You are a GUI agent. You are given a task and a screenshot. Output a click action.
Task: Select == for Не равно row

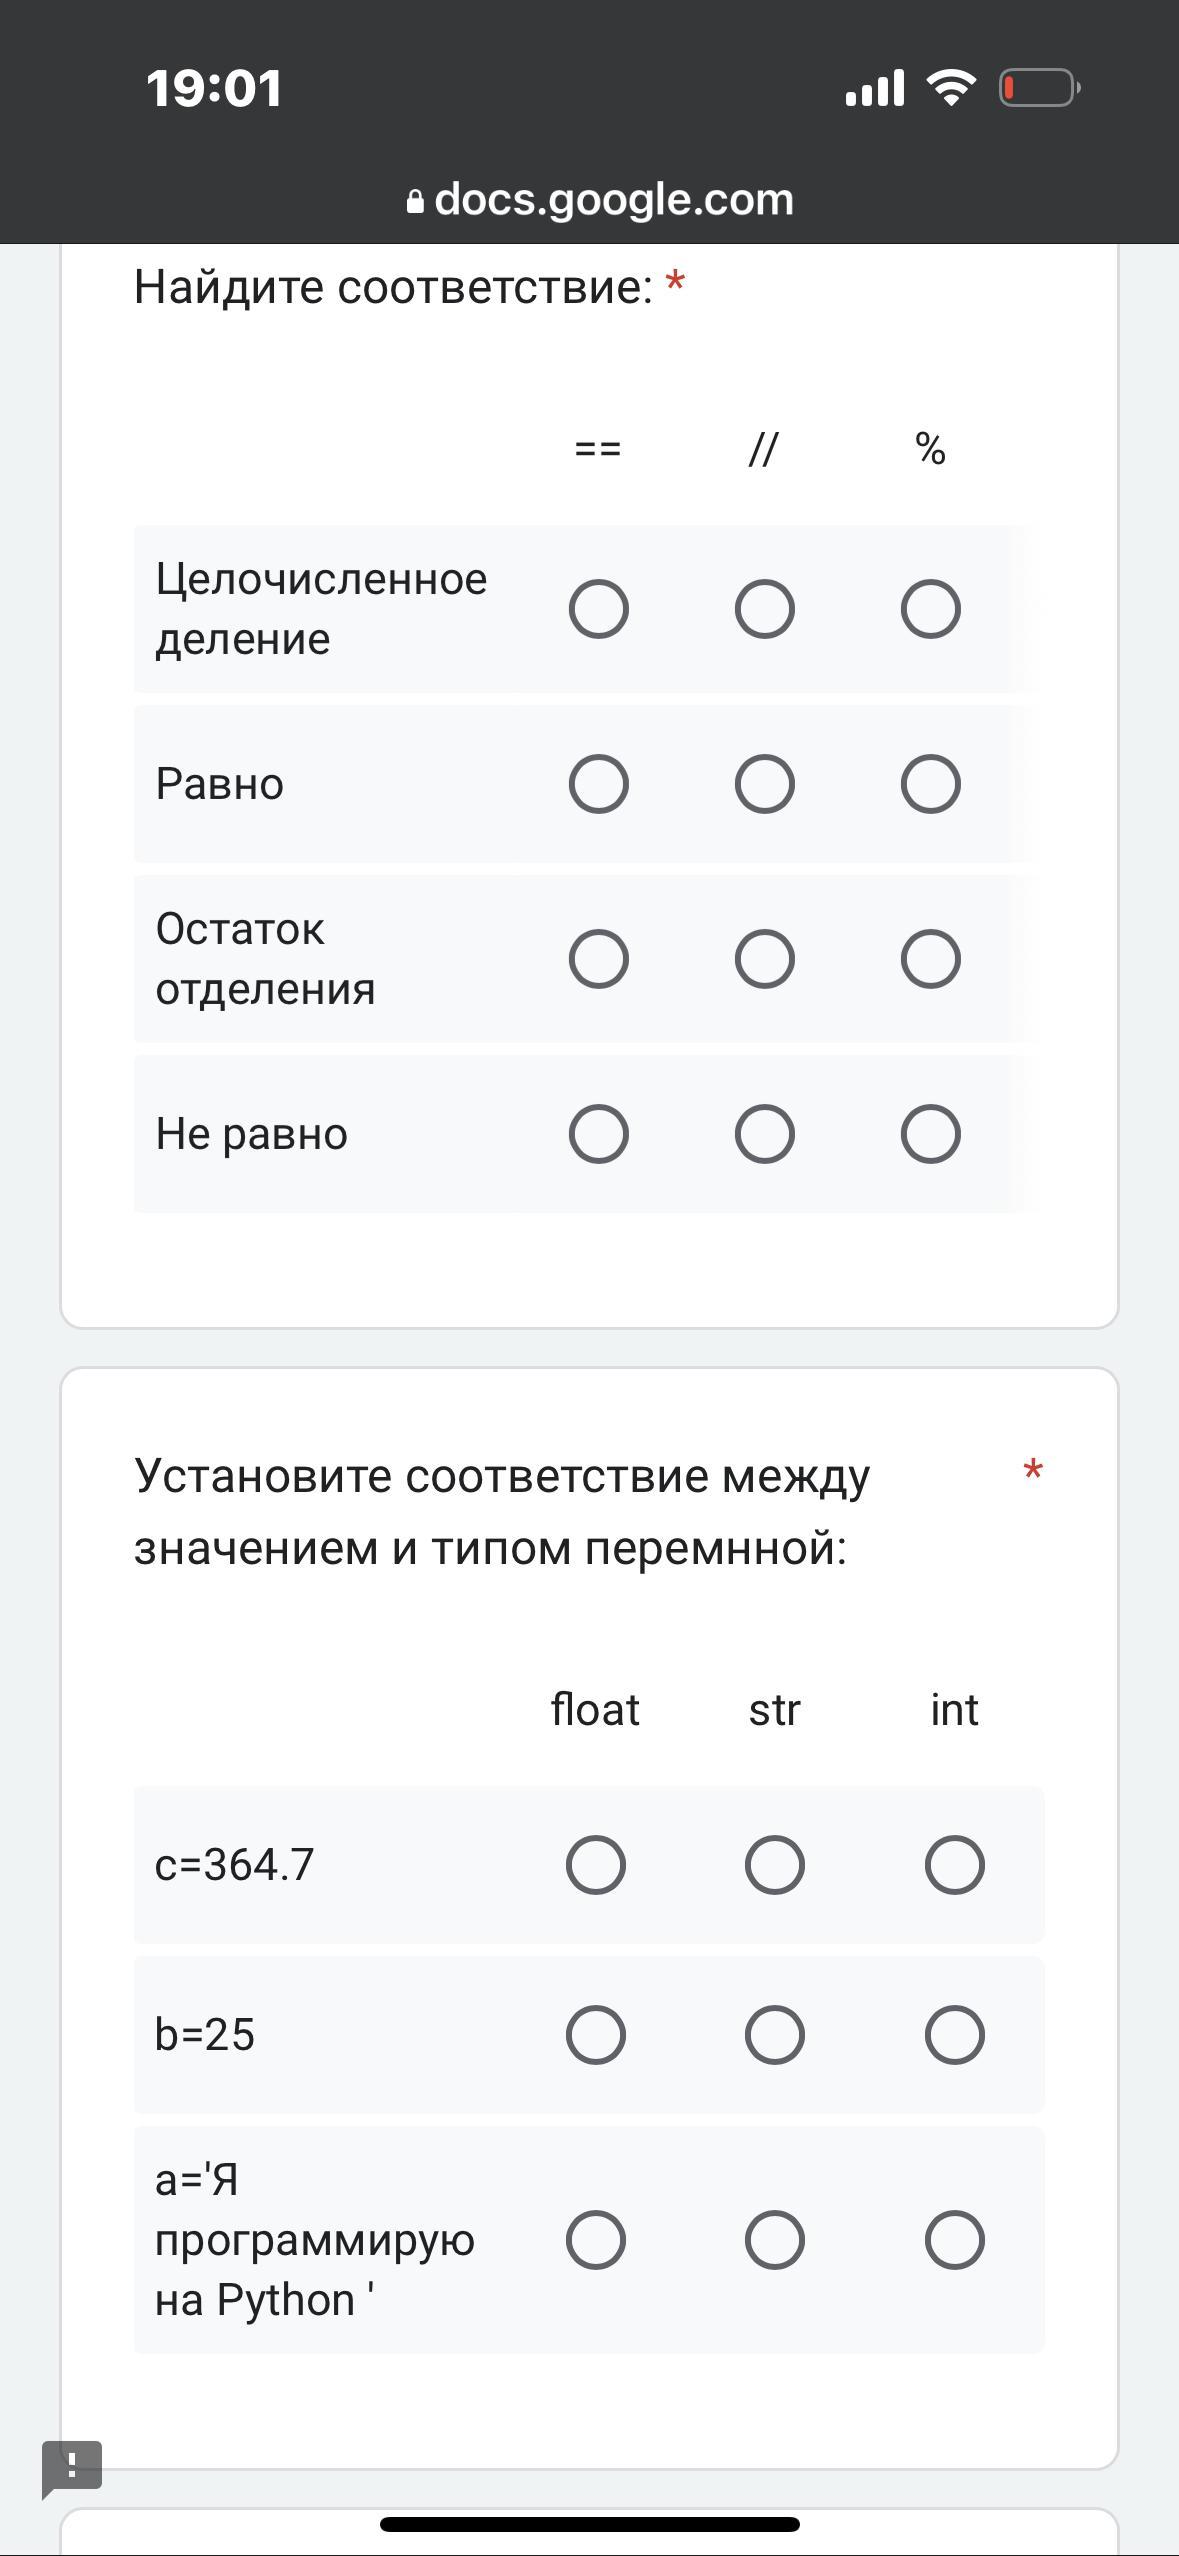[x=598, y=1134]
